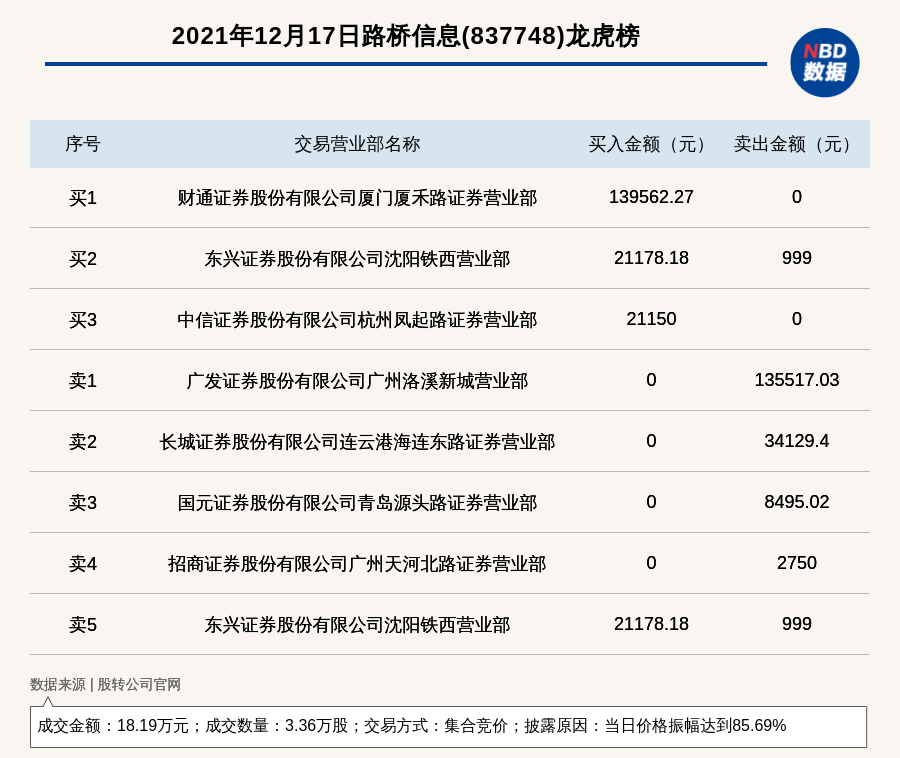Click the 买2 row label
The image size is (900, 758).
pos(83,259)
